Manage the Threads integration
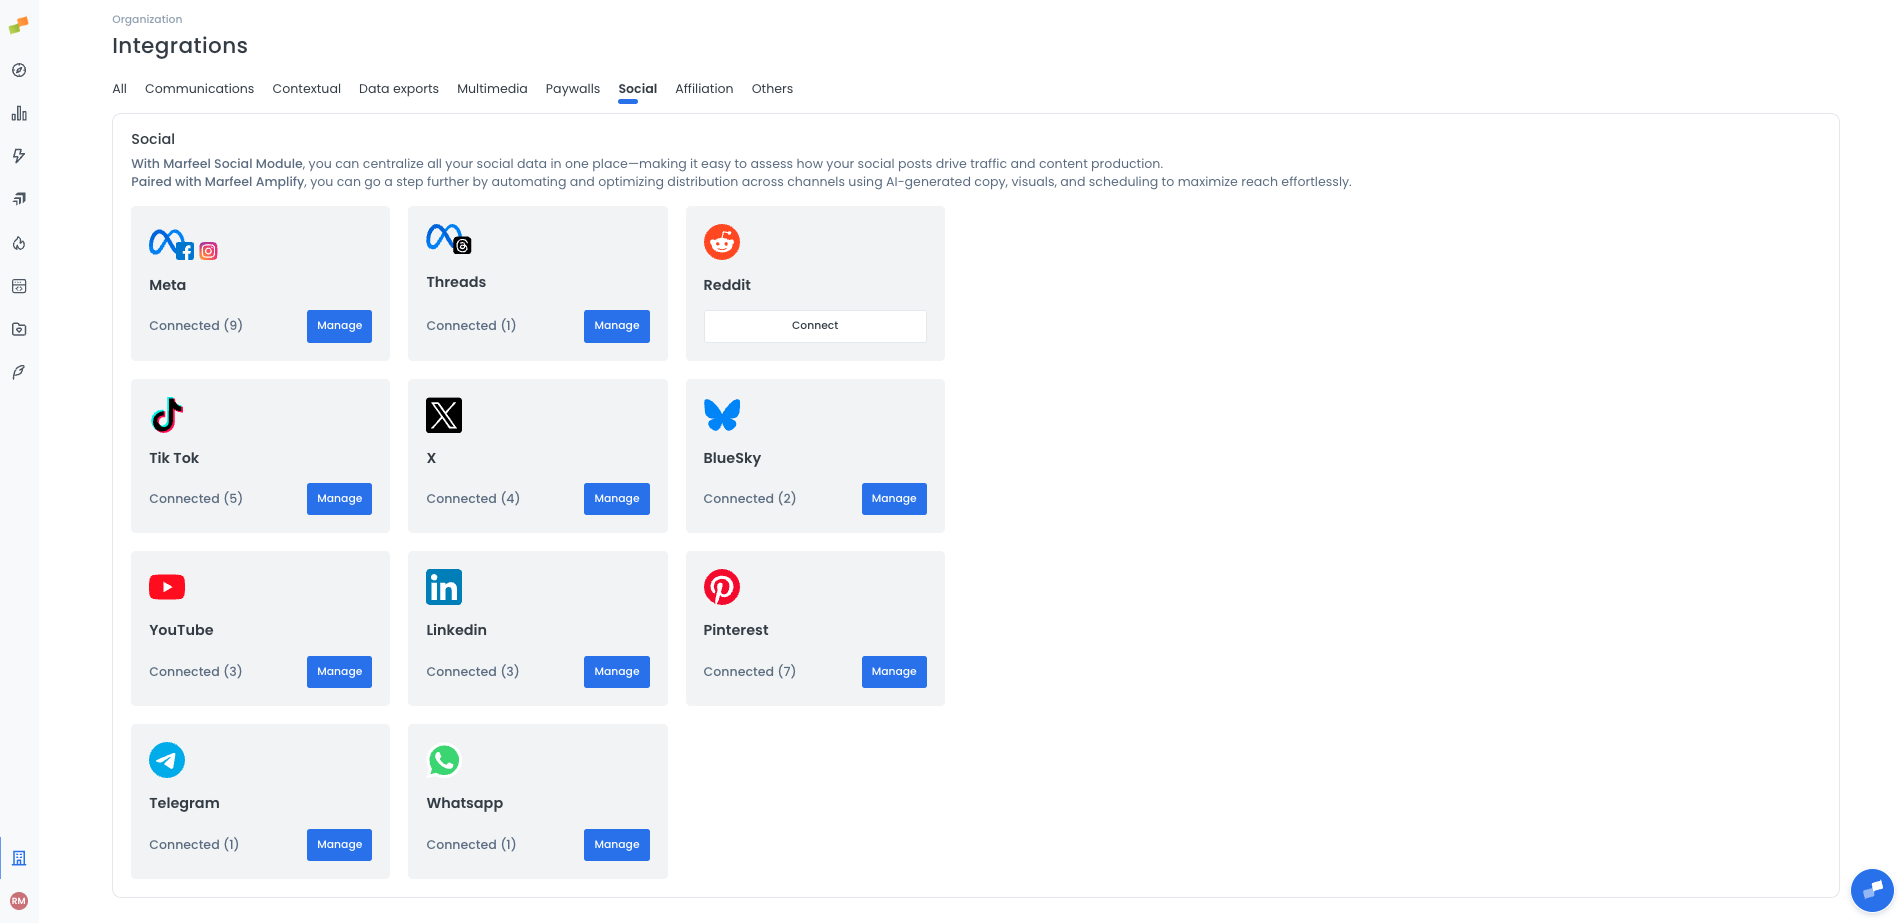The image size is (1904, 923). point(617,326)
